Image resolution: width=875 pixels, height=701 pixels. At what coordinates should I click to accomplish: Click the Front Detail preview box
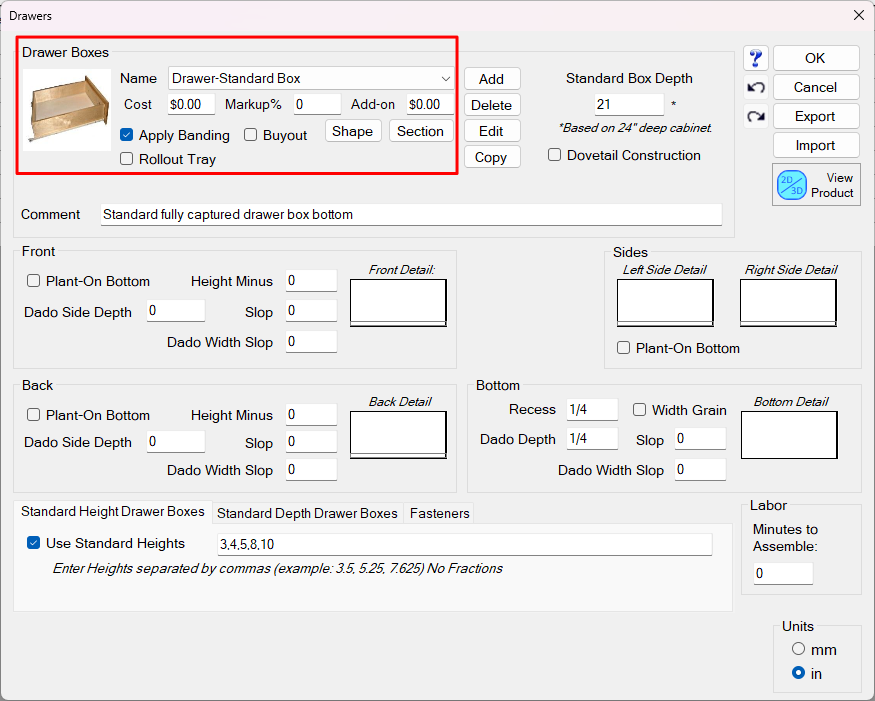[x=398, y=302]
